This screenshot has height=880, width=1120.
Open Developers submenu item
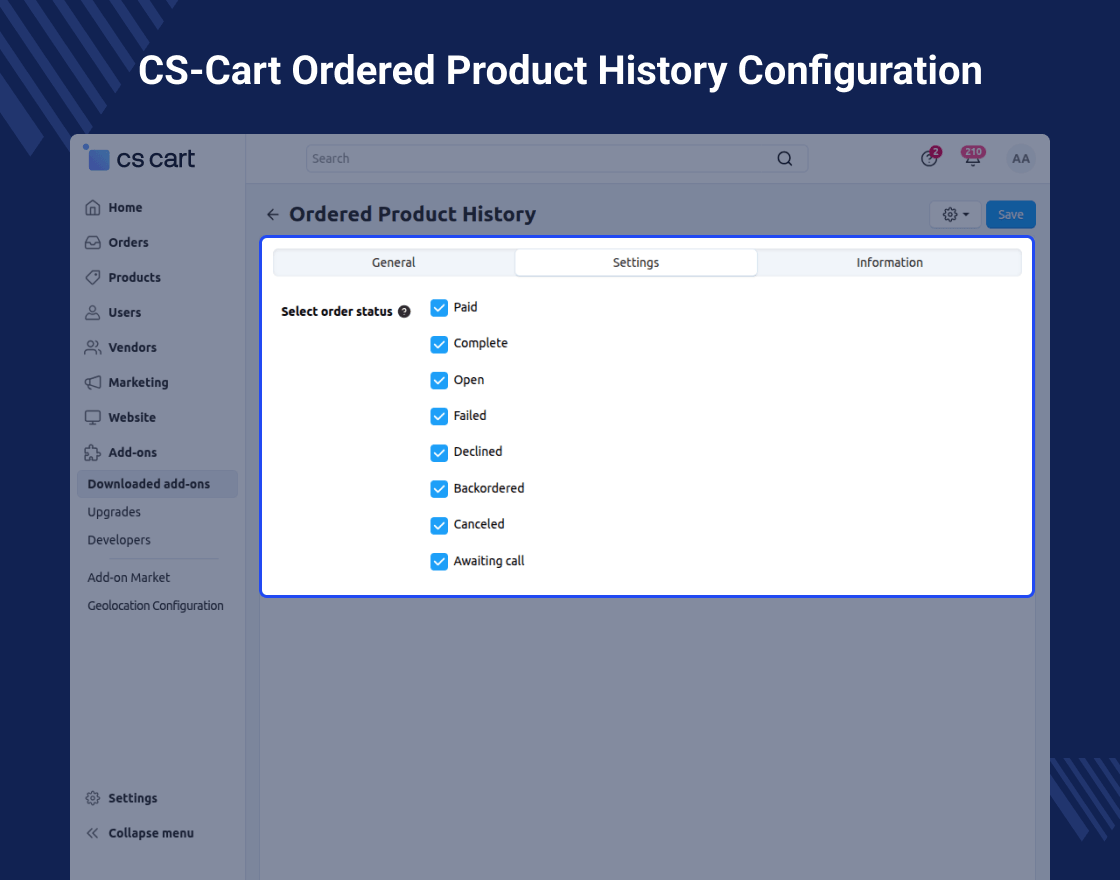(x=119, y=540)
